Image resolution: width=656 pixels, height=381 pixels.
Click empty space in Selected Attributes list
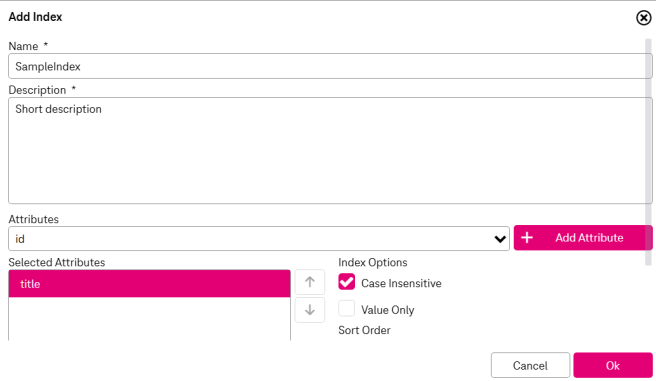(149, 319)
